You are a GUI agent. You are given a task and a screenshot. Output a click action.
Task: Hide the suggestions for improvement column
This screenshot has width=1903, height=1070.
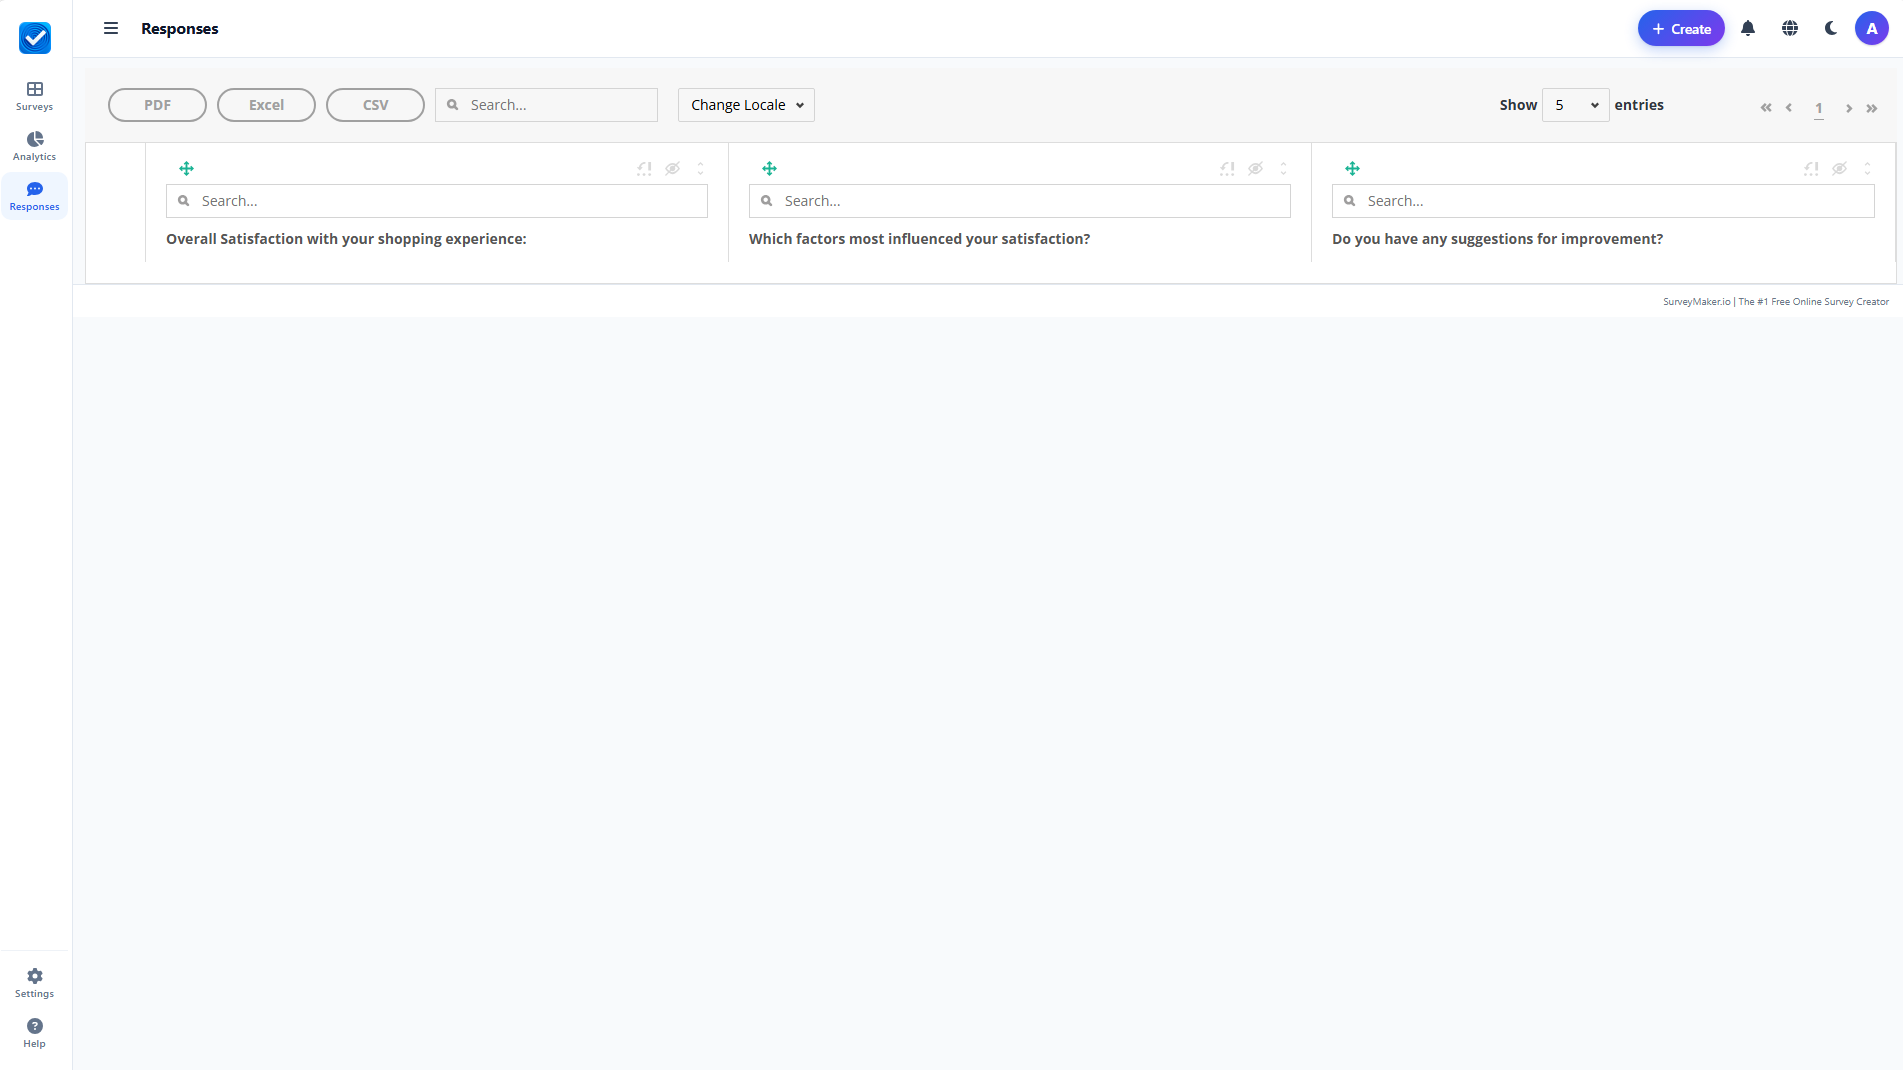[x=1840, y=168]
